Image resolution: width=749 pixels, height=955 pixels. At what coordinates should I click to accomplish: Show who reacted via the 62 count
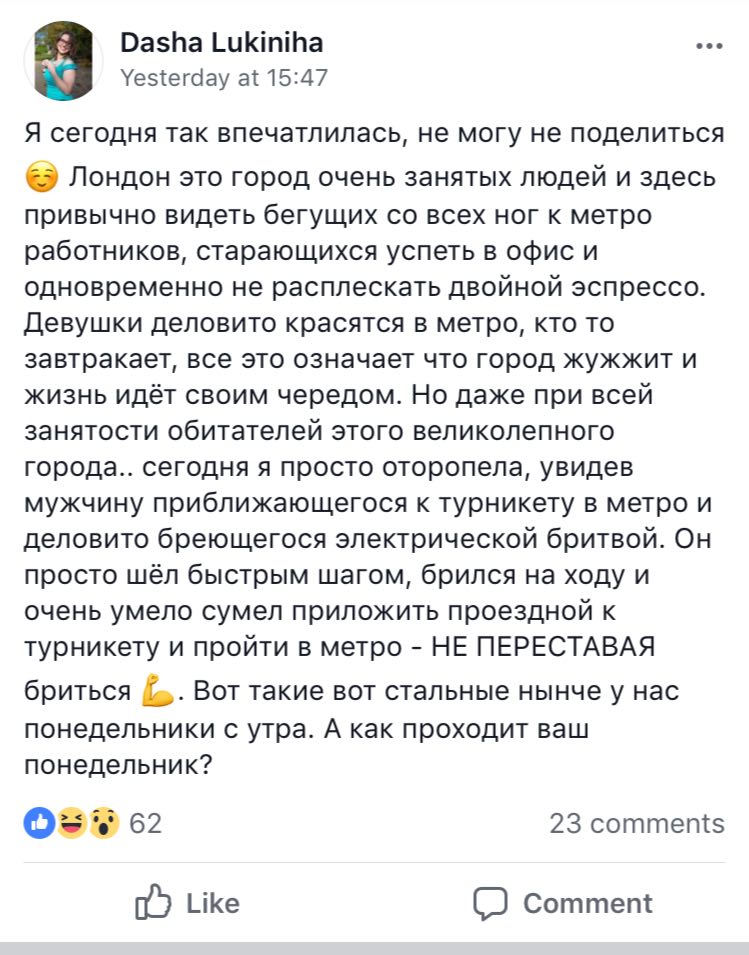[146, 823]
